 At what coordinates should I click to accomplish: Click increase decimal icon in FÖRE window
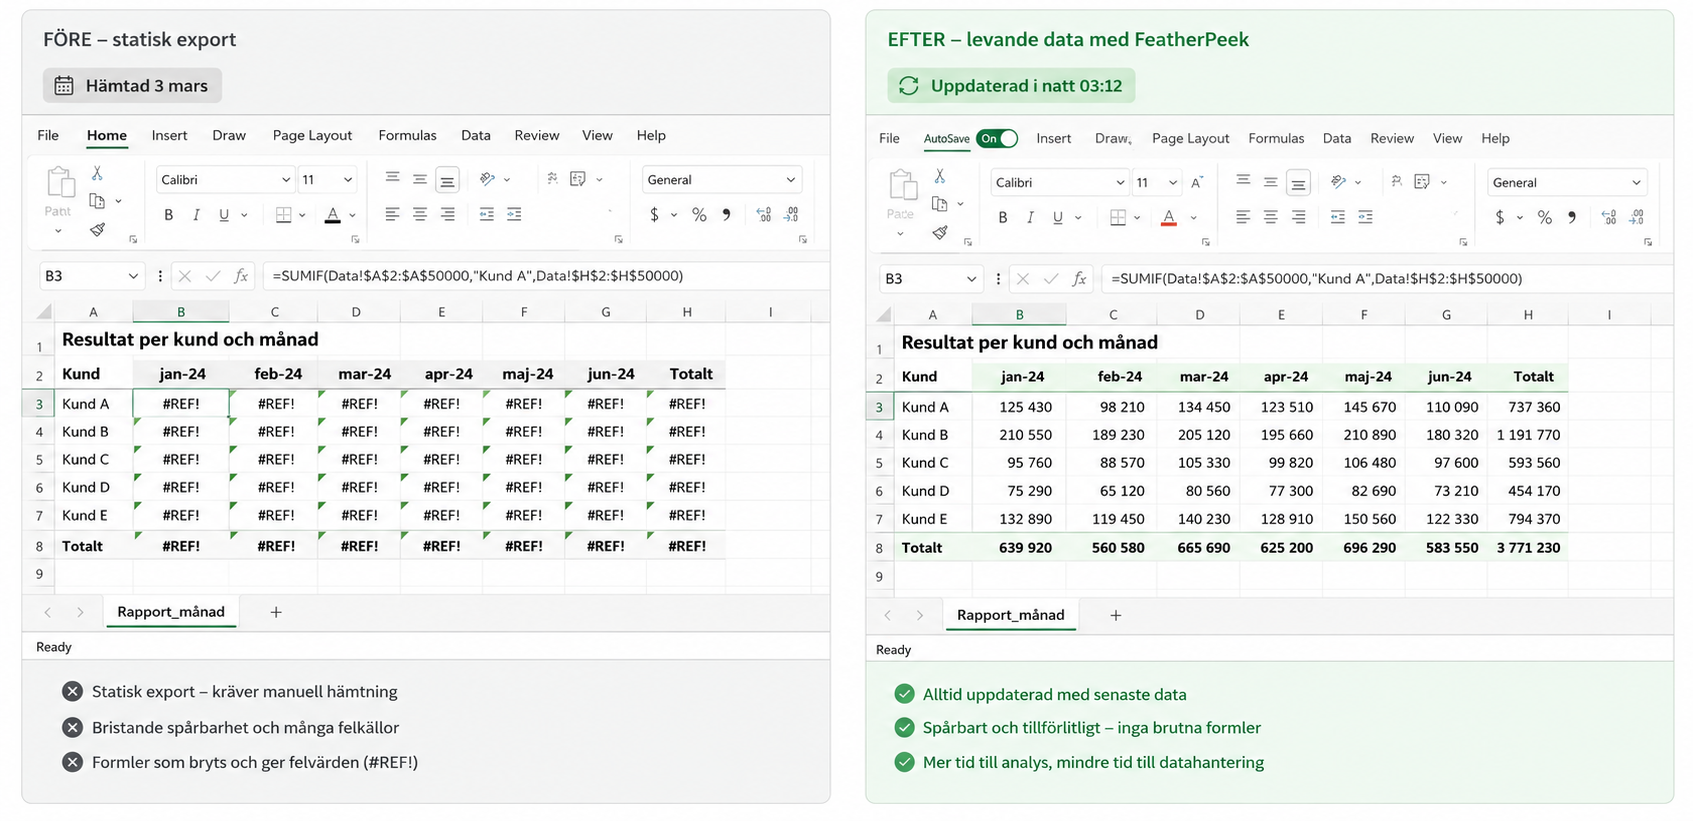click(x=764, y=215)
